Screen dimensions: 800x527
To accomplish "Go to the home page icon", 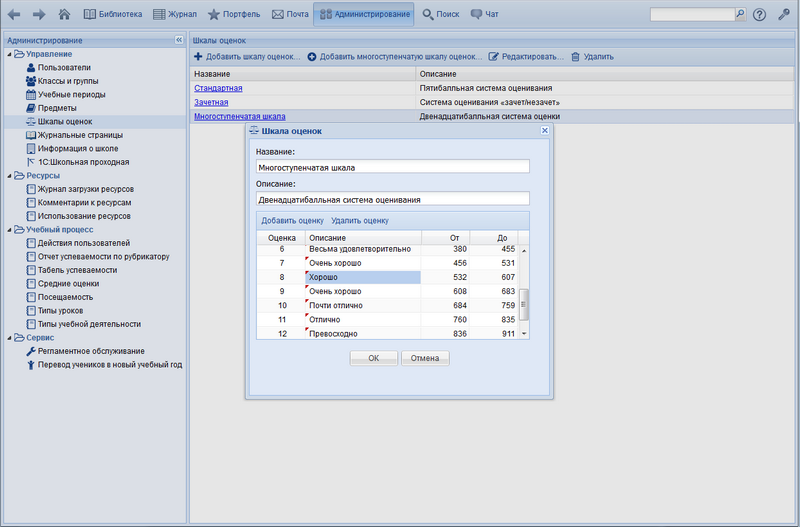I will 64,14.
